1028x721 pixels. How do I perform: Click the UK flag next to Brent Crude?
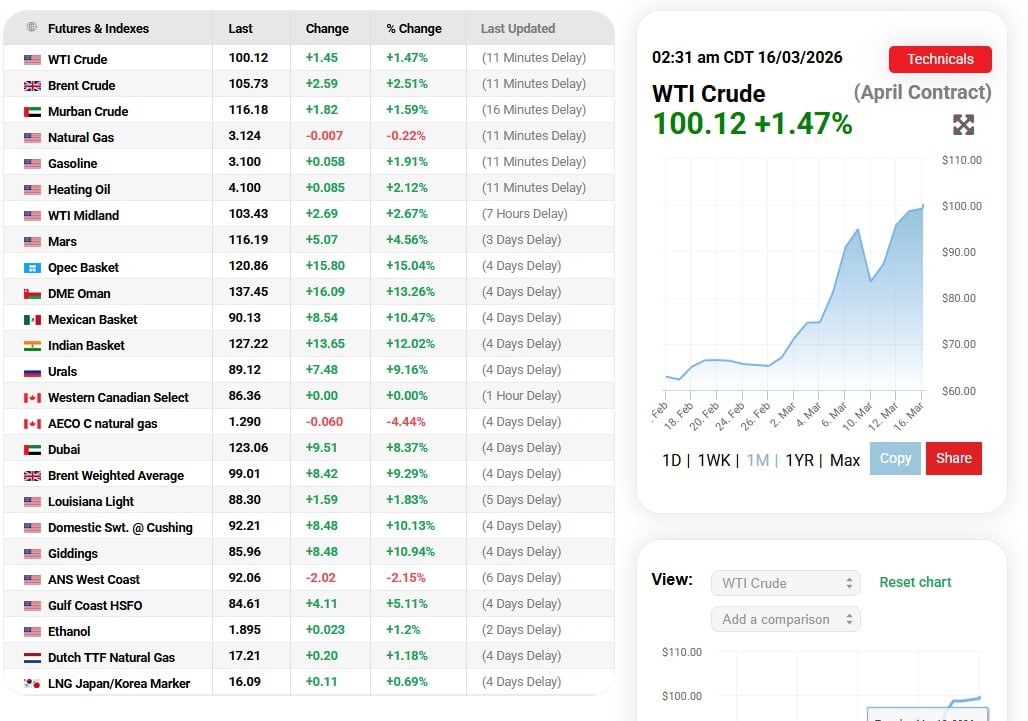[32, 86]
